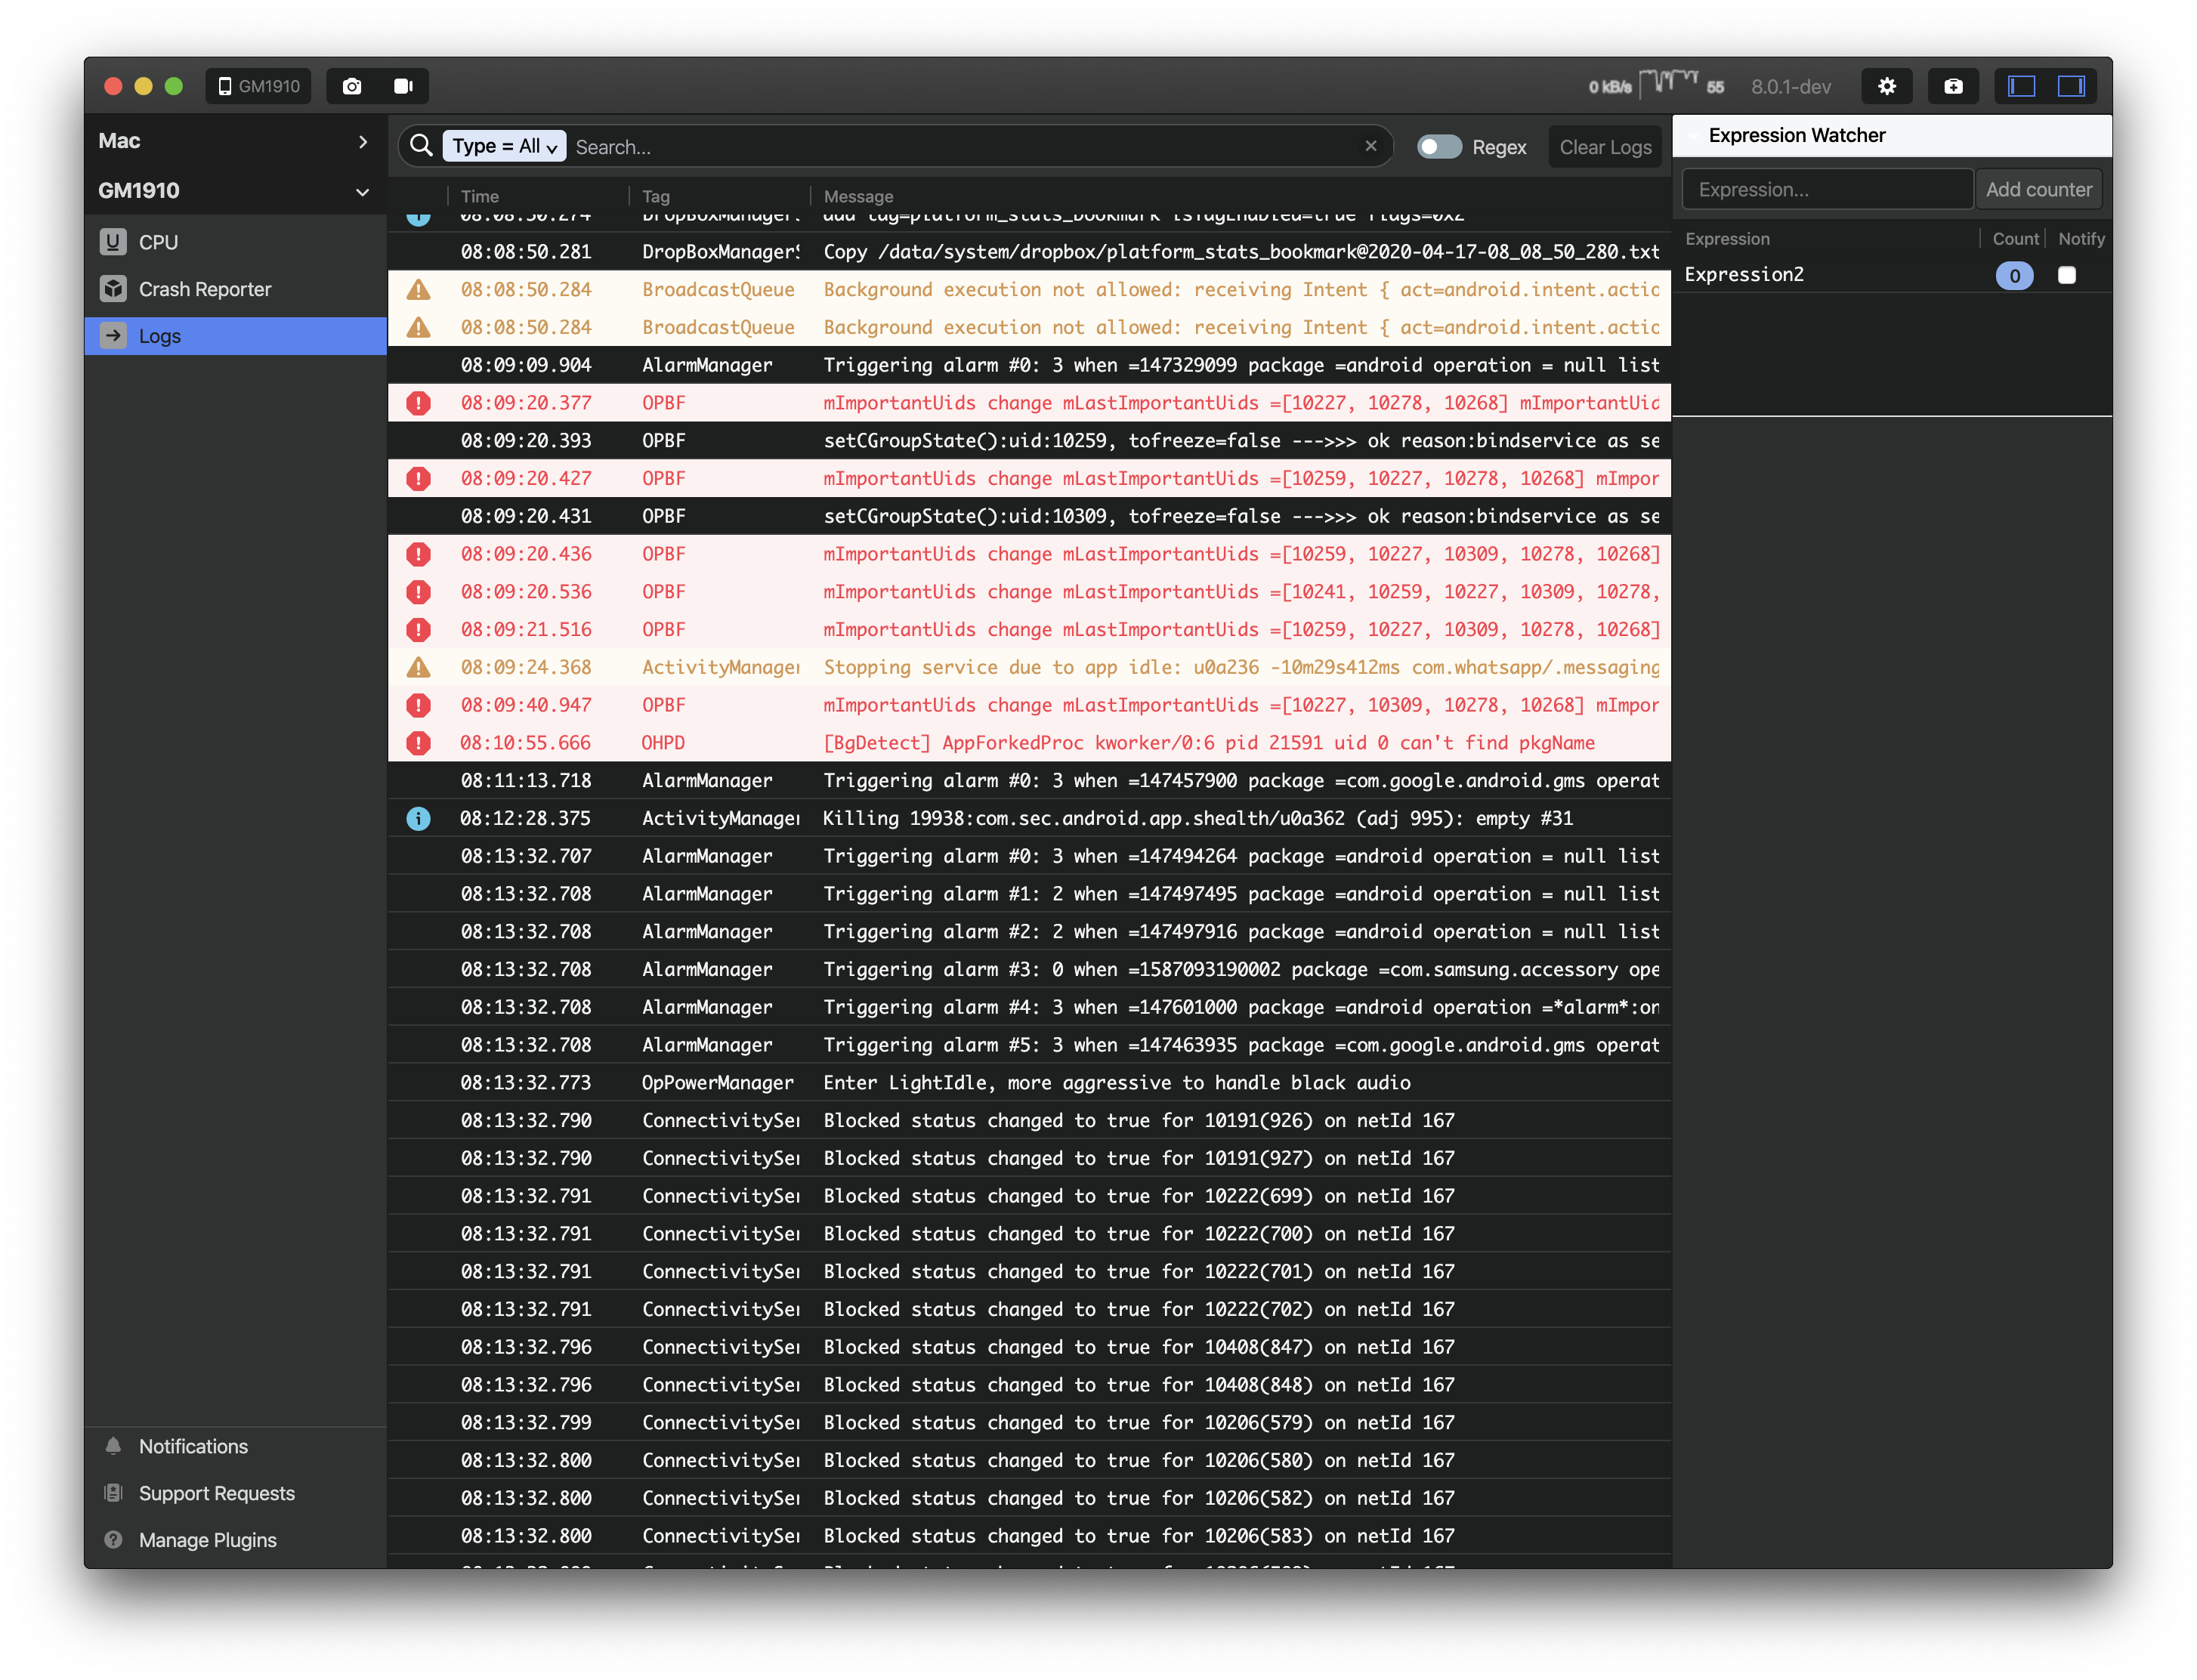Select Triggering alarm #4 log row
The image size is (2197, 1680).
click(x=1029, y=1007)
